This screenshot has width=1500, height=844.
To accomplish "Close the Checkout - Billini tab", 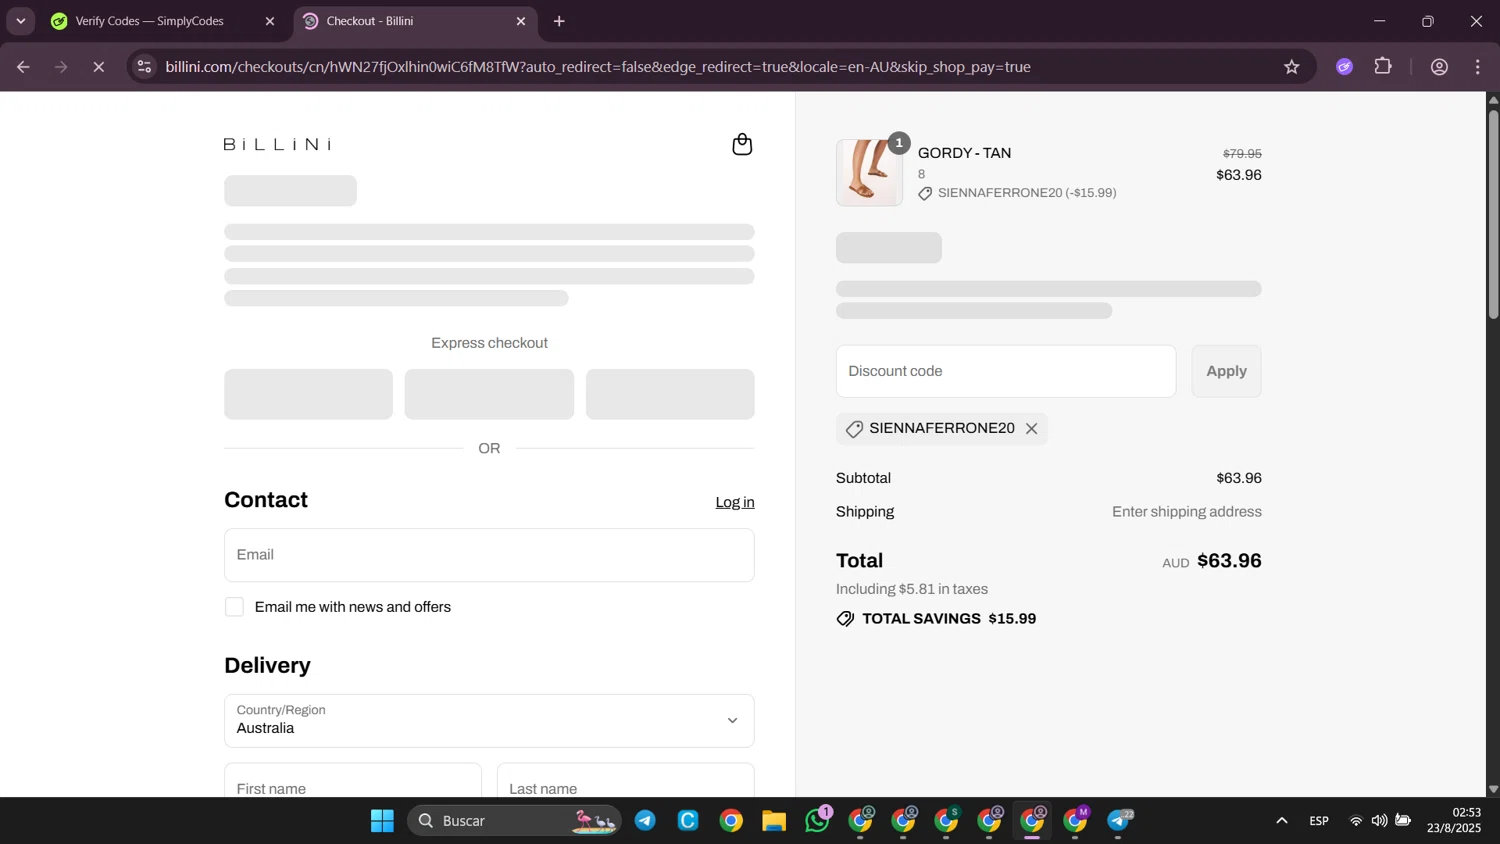I will tap(520, 21).
